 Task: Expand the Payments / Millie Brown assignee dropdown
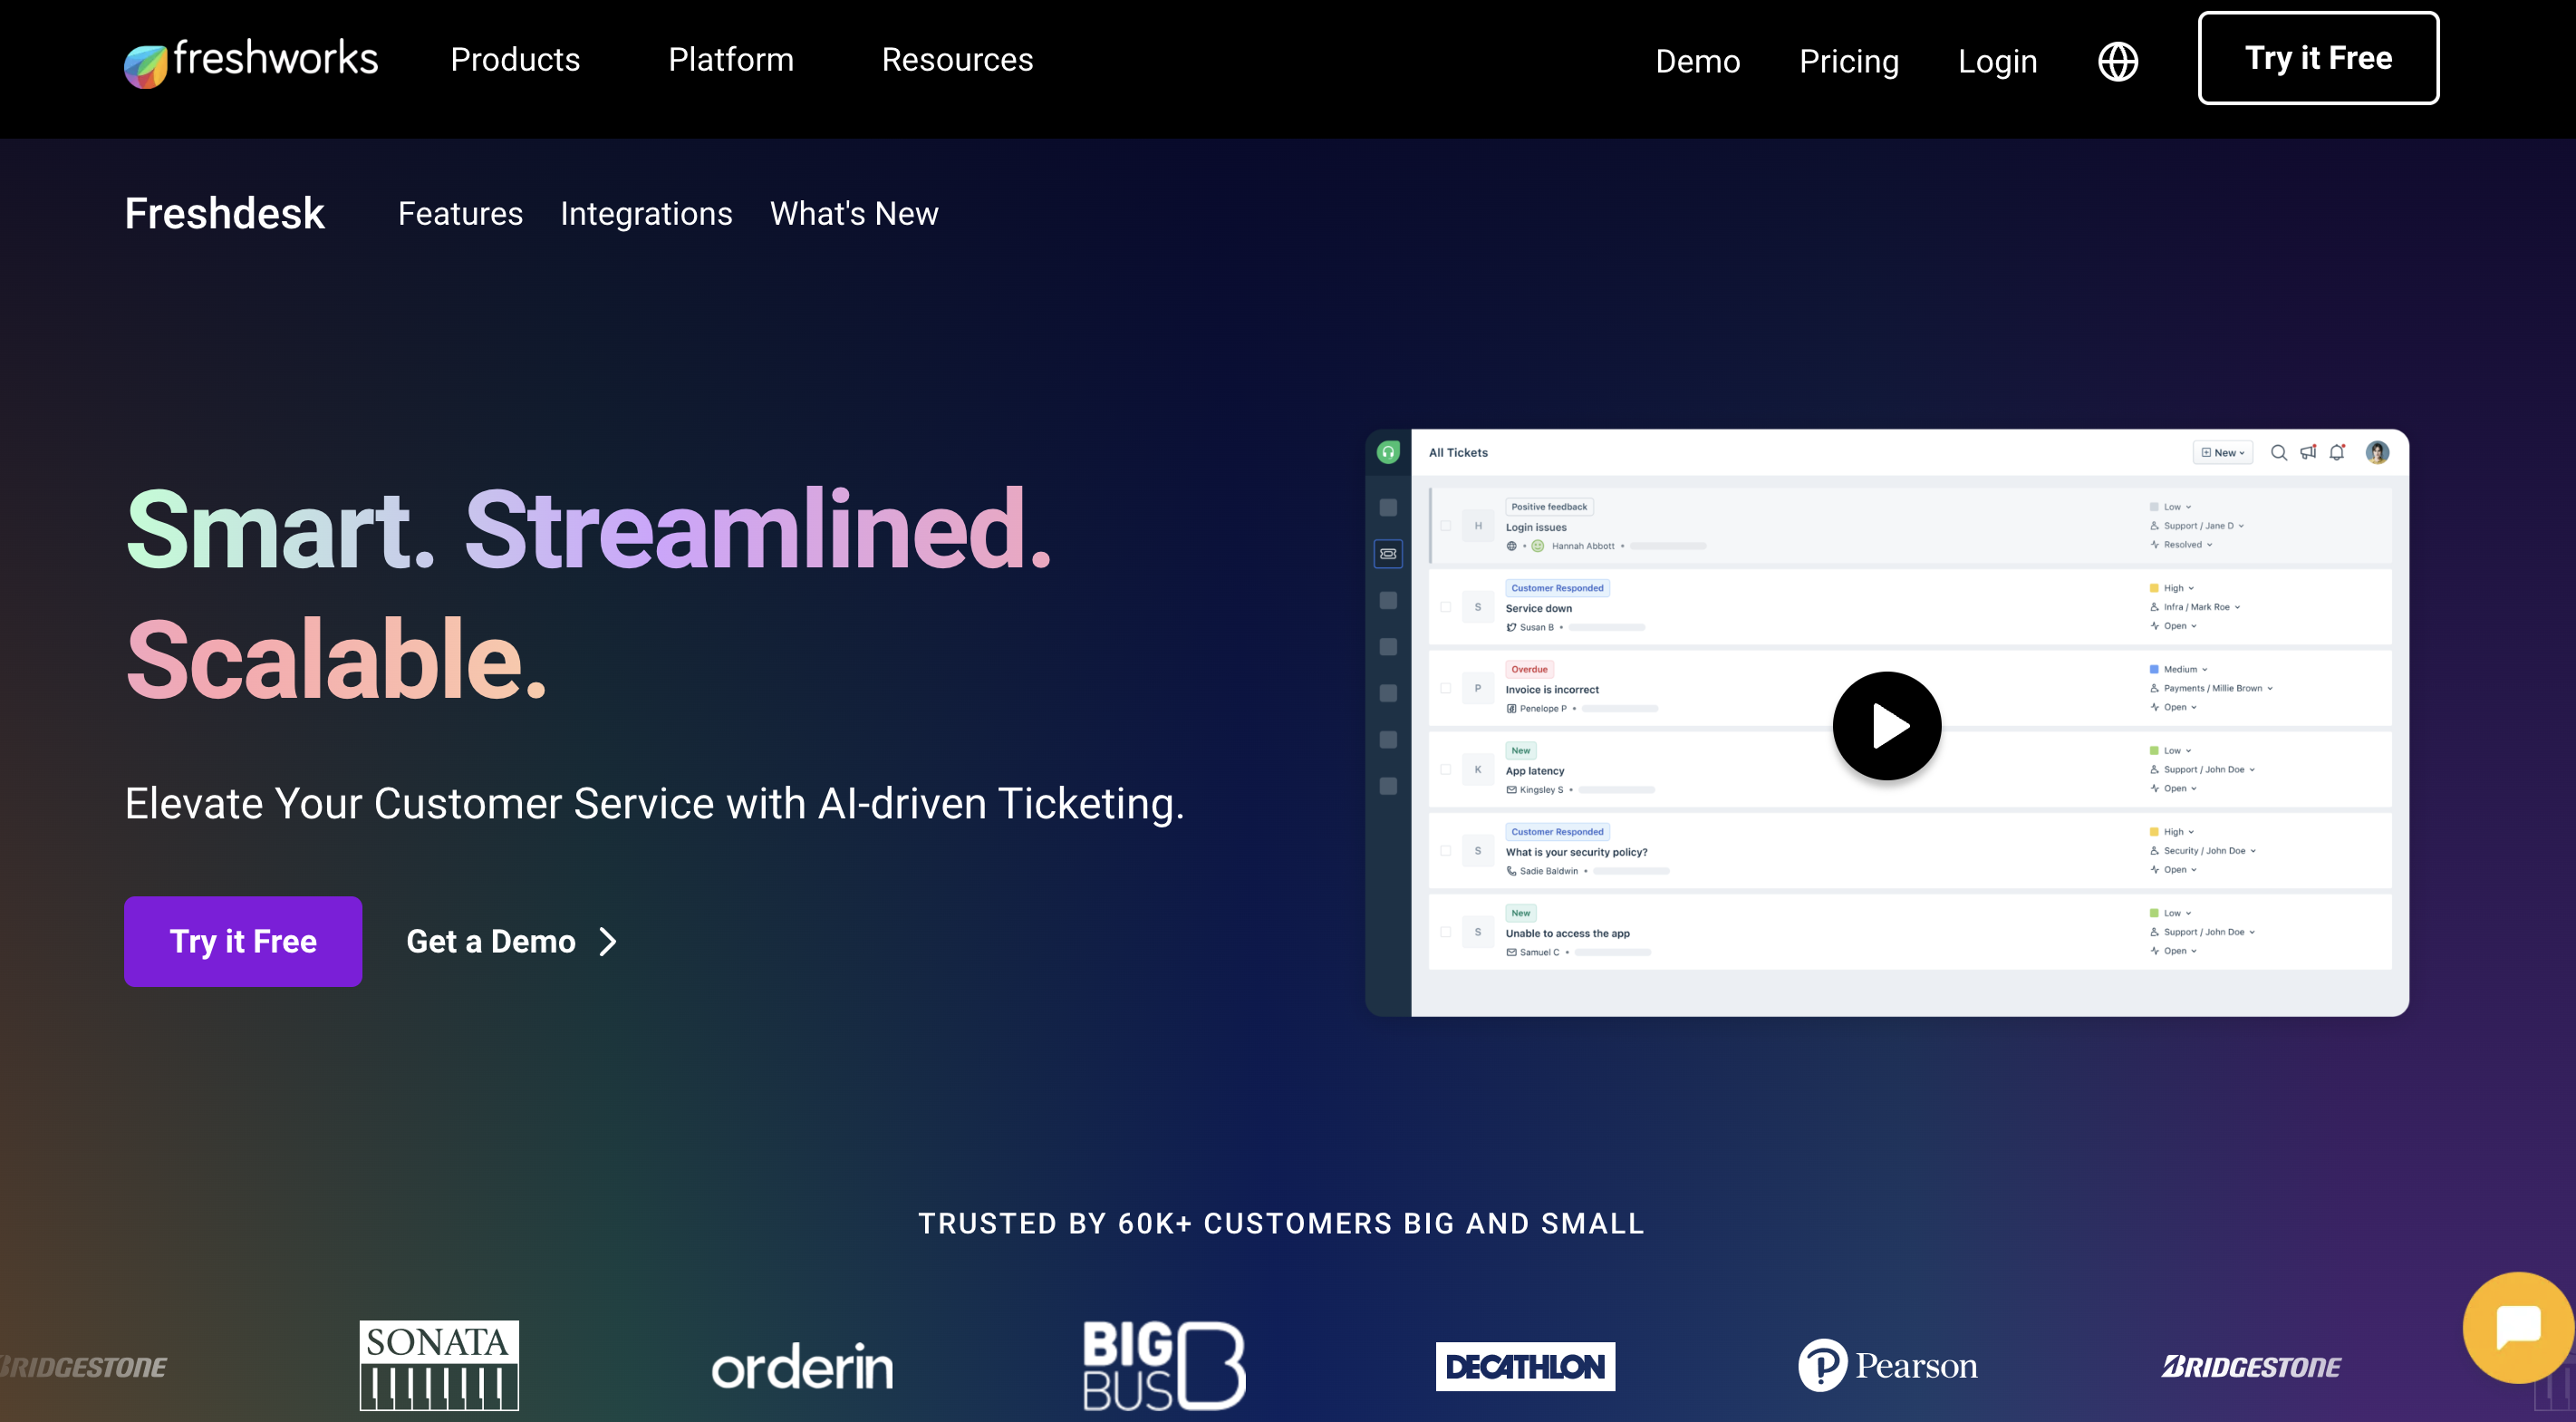point(2211,688)
